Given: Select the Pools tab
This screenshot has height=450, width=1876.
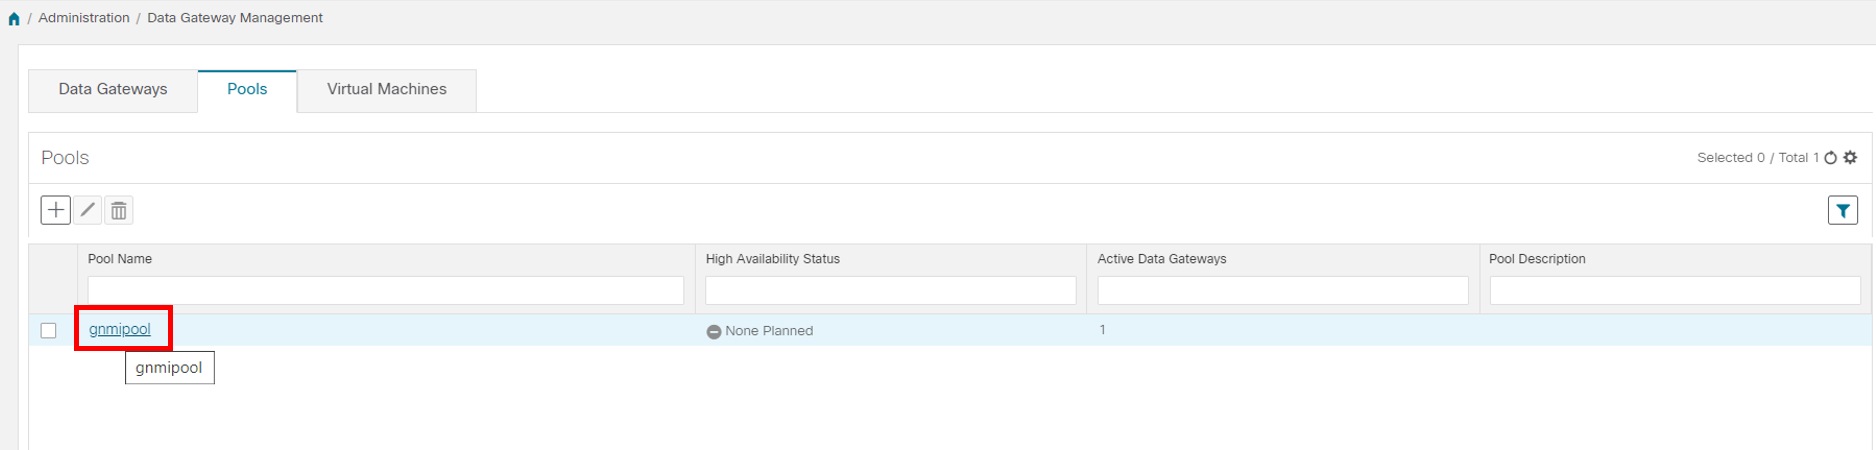Looking at the screenshot, I should [247, 90].
